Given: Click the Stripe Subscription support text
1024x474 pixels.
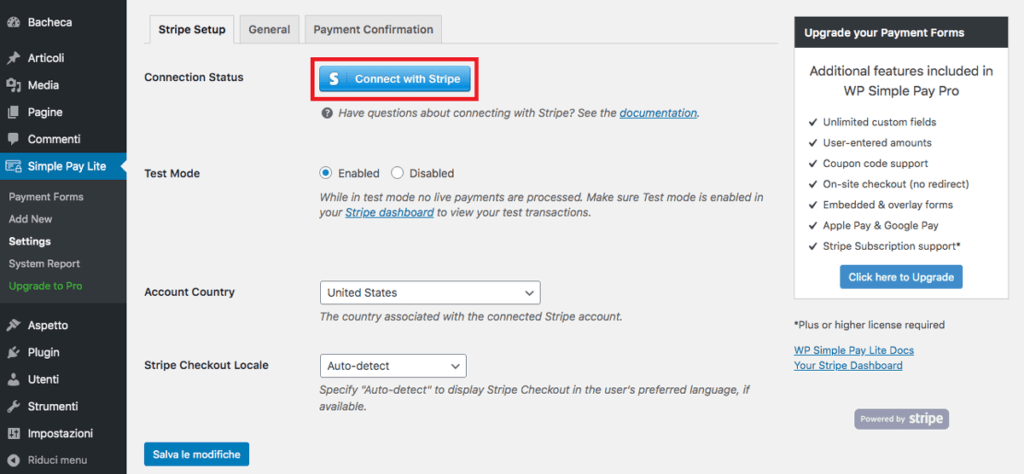Looking at the screenshot, I should pos(891,246).
